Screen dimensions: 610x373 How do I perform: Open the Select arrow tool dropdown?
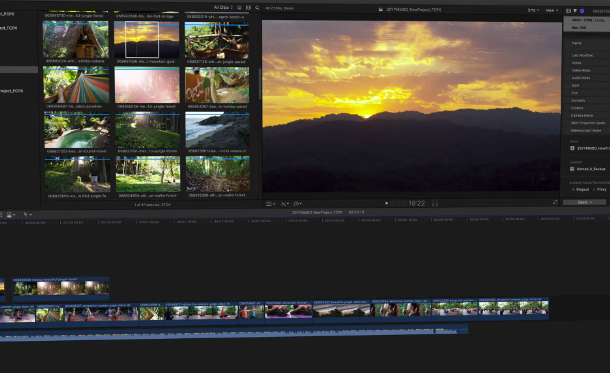(x=27, y=214)
